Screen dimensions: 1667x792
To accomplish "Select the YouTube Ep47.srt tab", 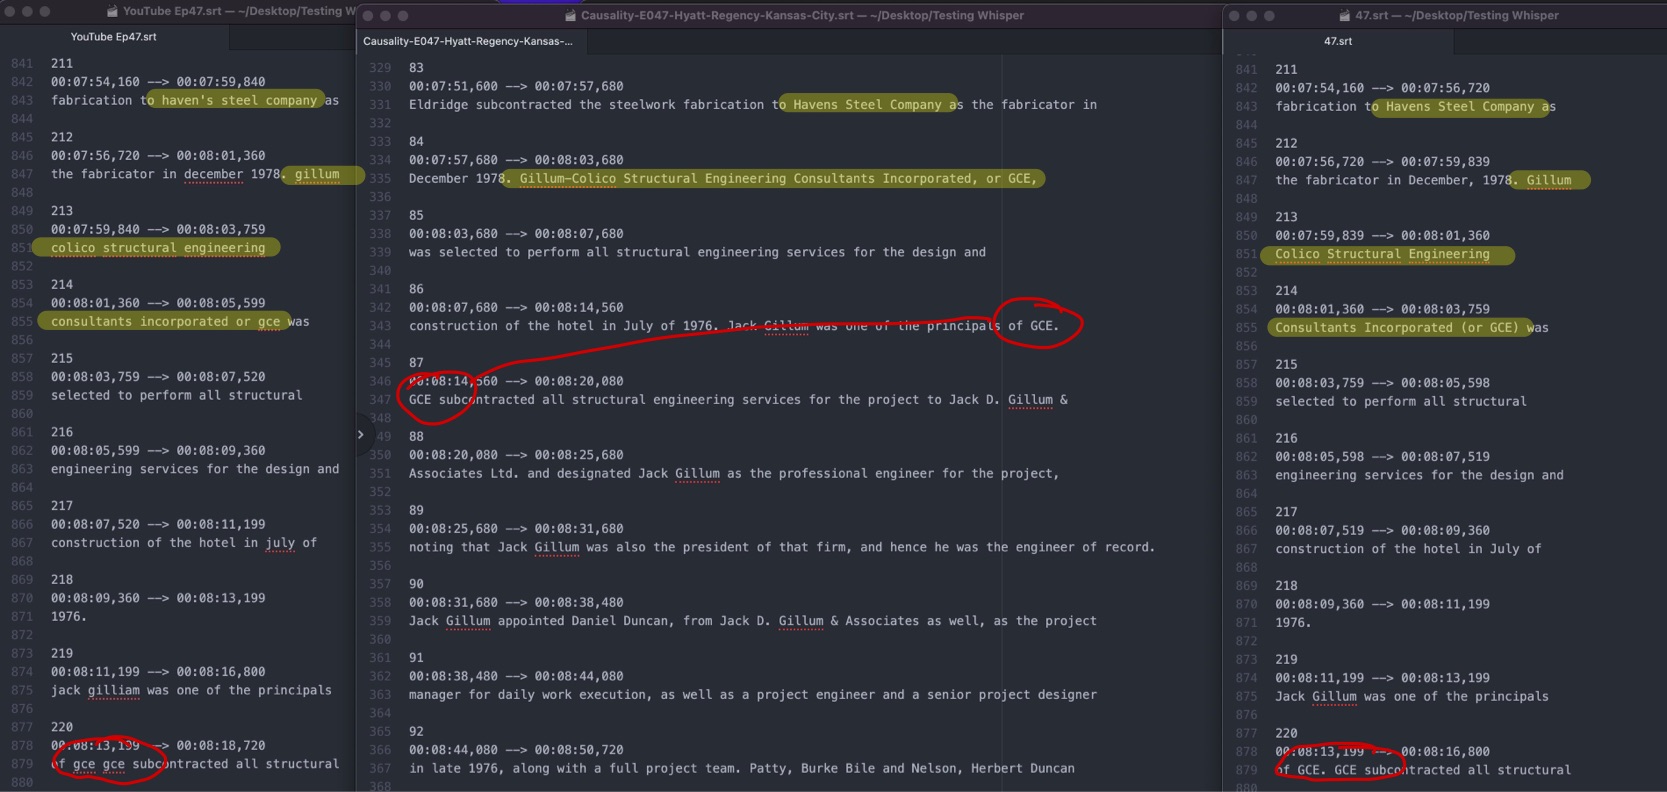I will pyautogui.click(x=114, y=37).
